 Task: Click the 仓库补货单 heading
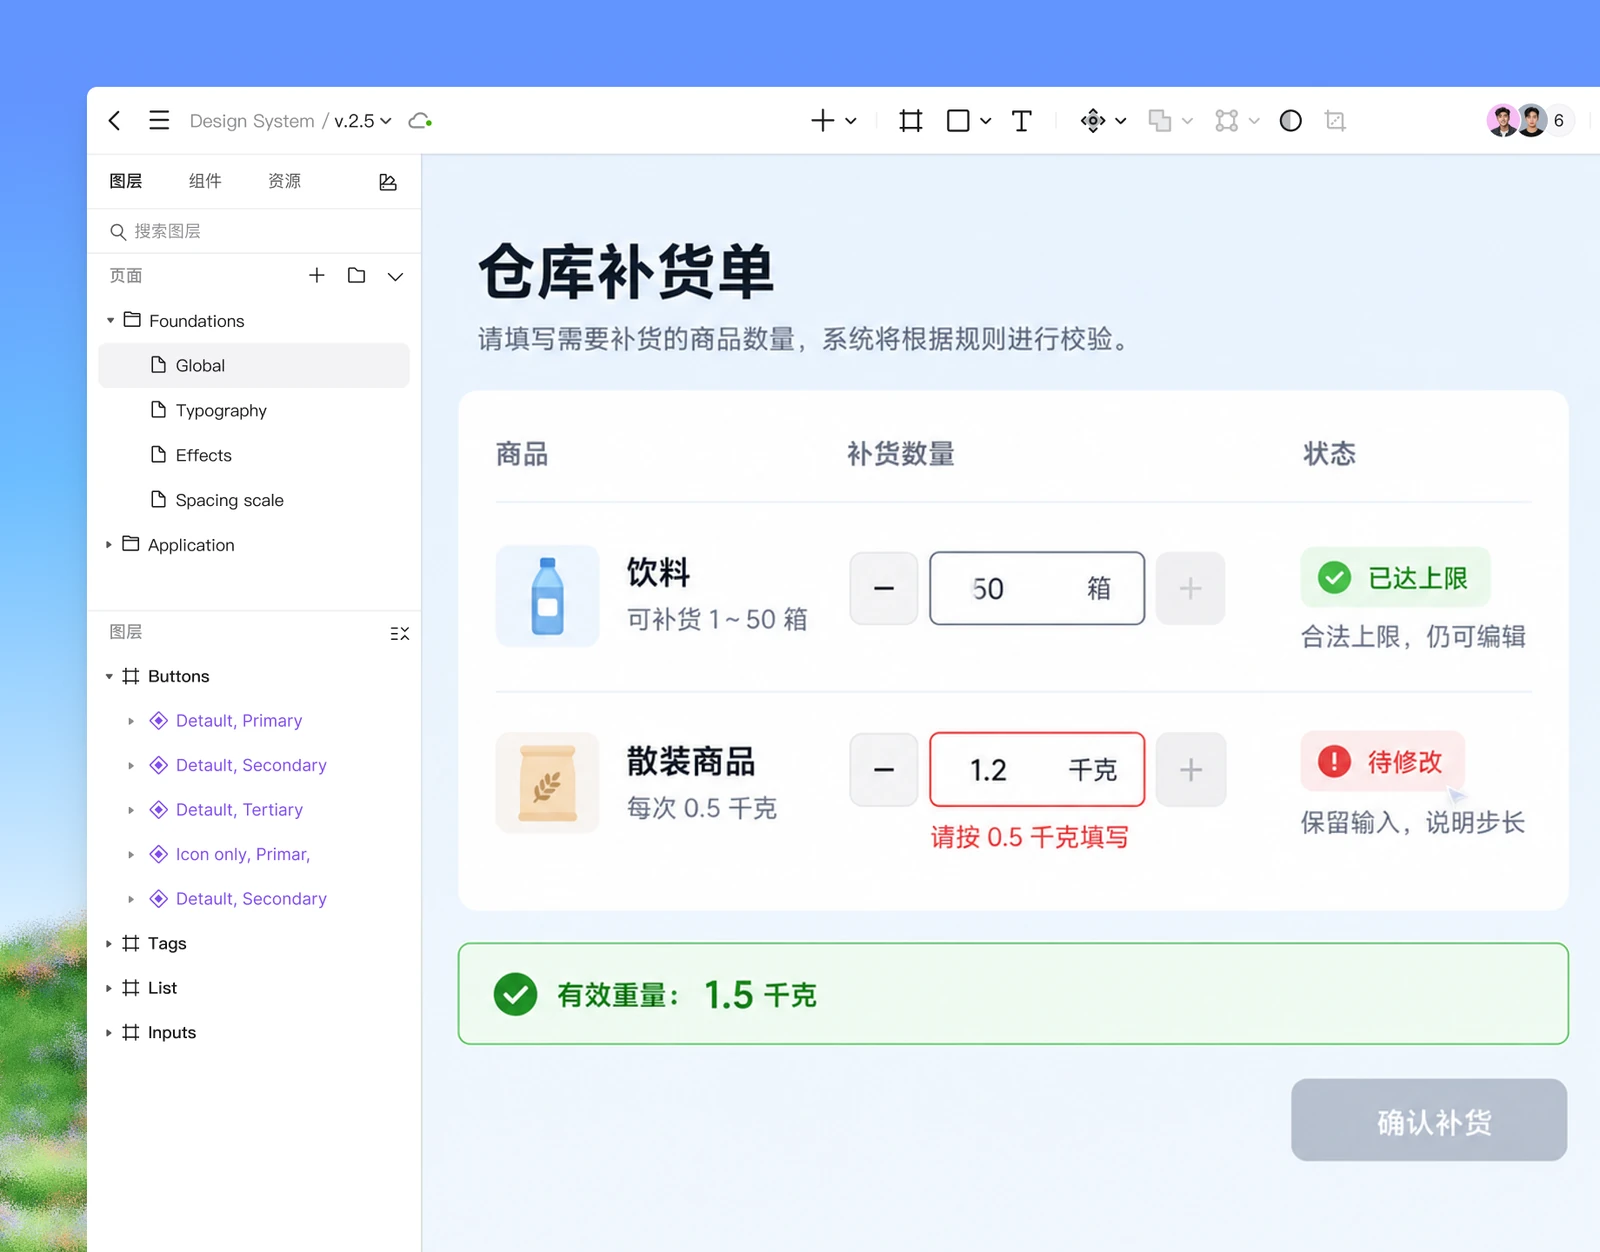tap(626, 272)
